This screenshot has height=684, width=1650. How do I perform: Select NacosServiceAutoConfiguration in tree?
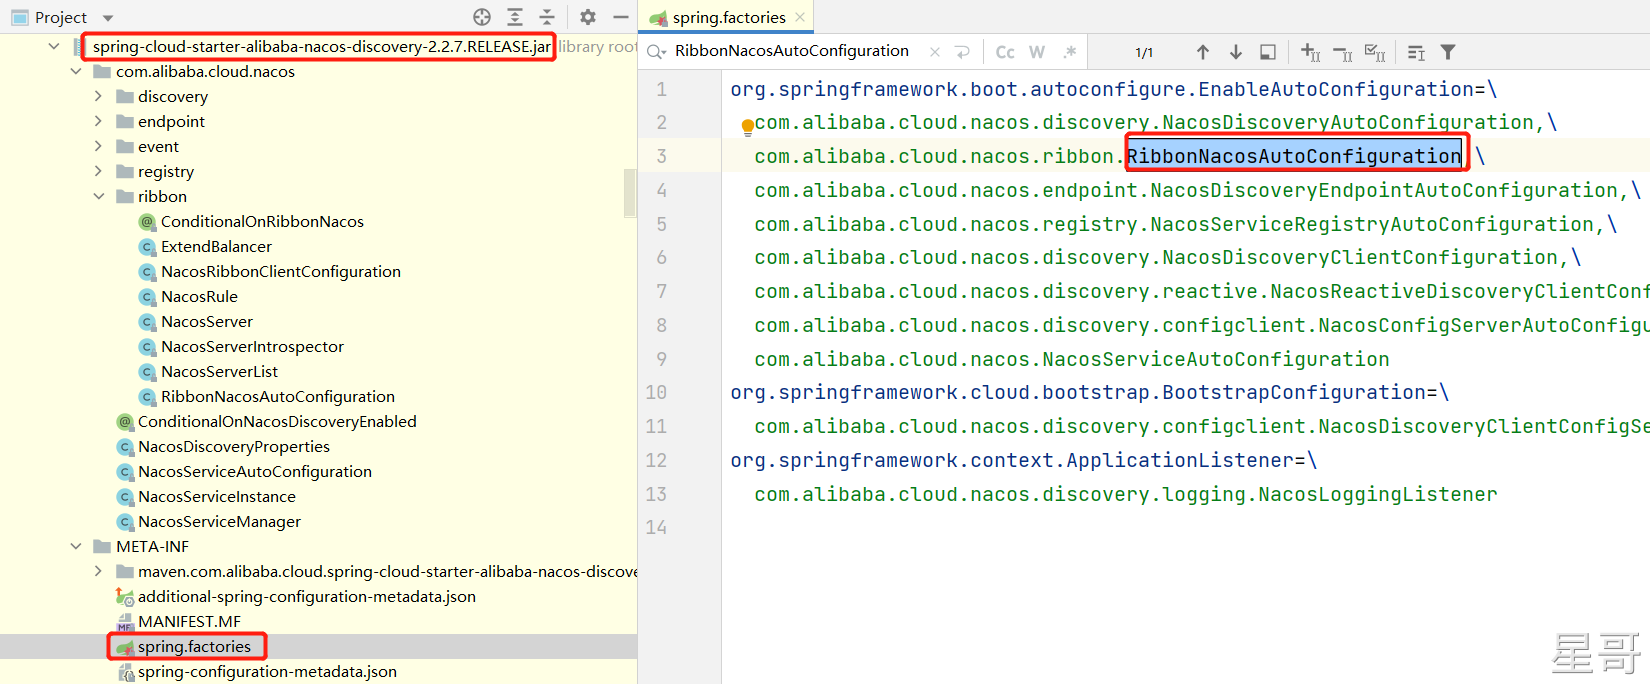[254, 471]
